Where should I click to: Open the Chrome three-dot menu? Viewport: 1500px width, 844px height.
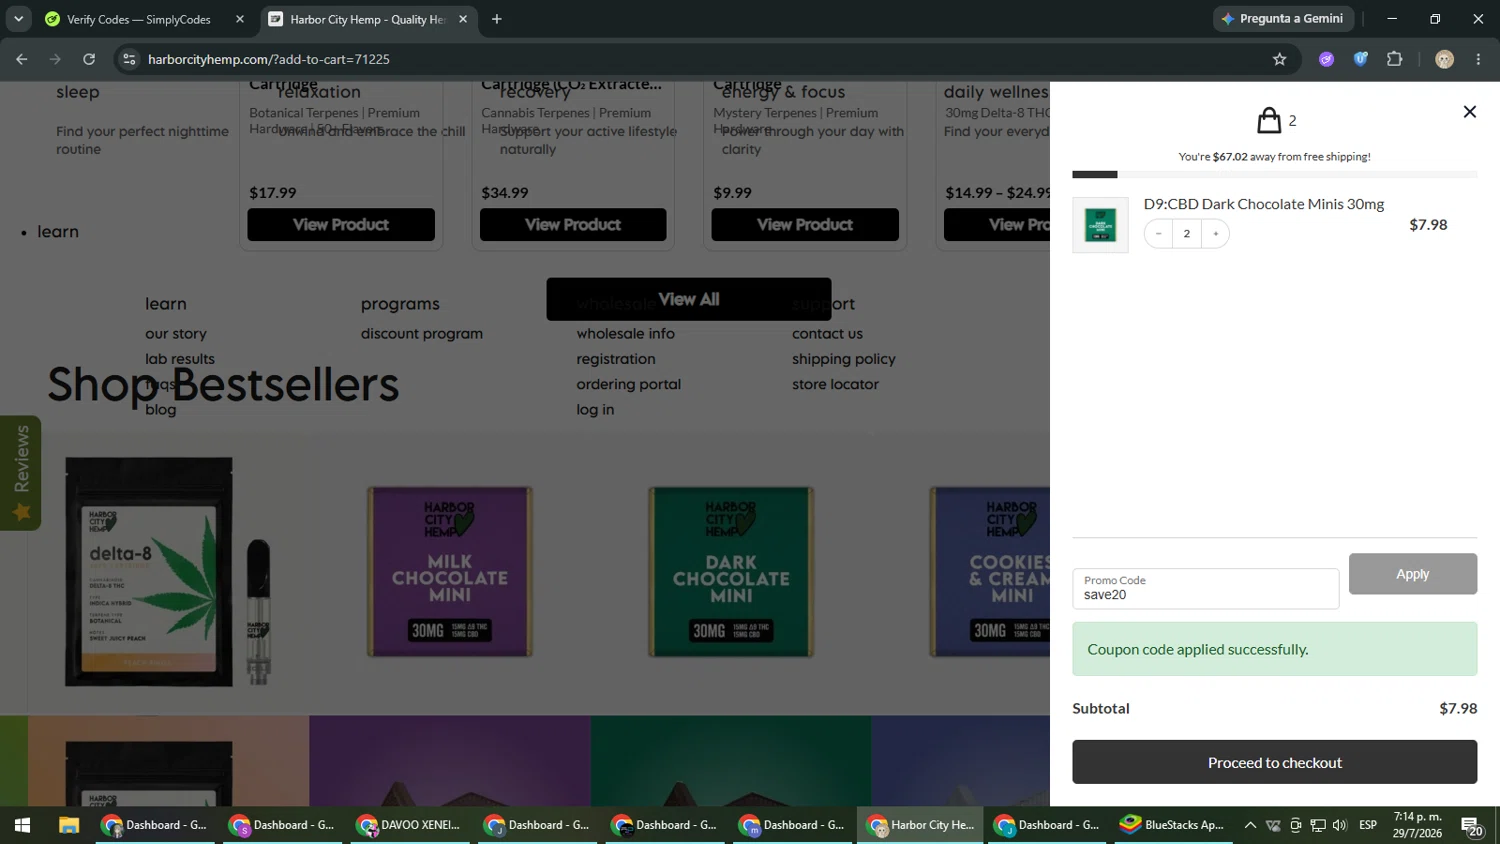click(1478, 59)
